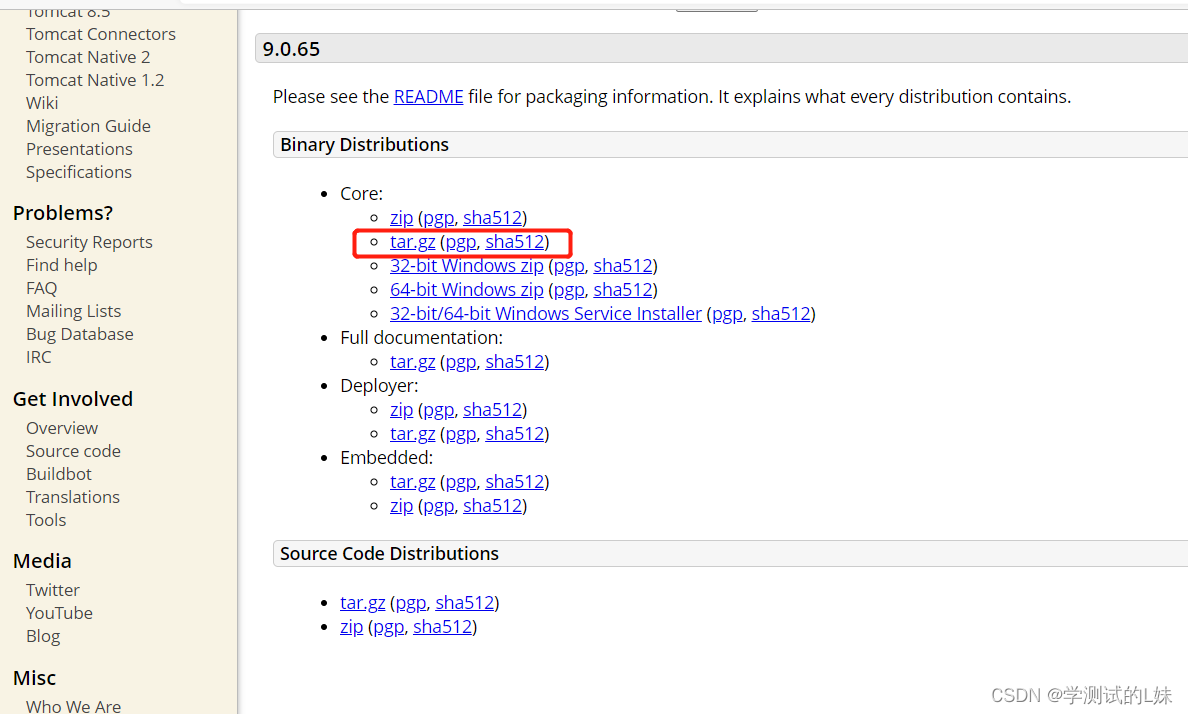This screenshot has width=1188, height=714.
Task: Download Source Code zip
Action: [352, 627]
